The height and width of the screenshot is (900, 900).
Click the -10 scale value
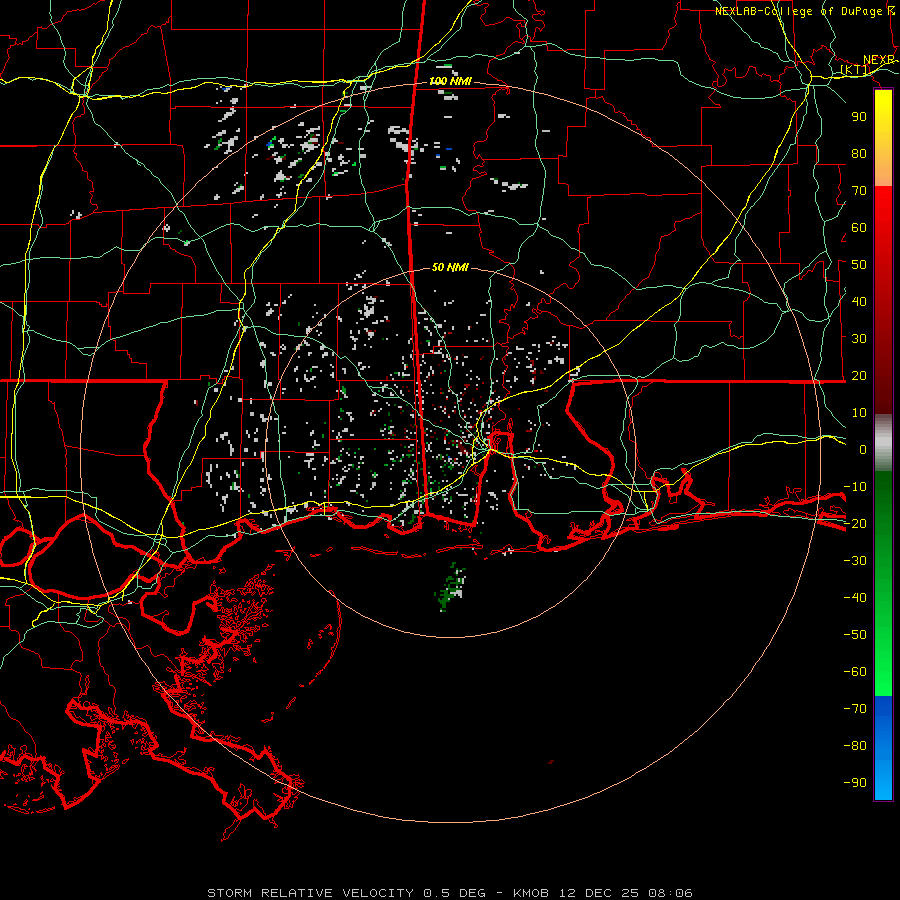855,487
